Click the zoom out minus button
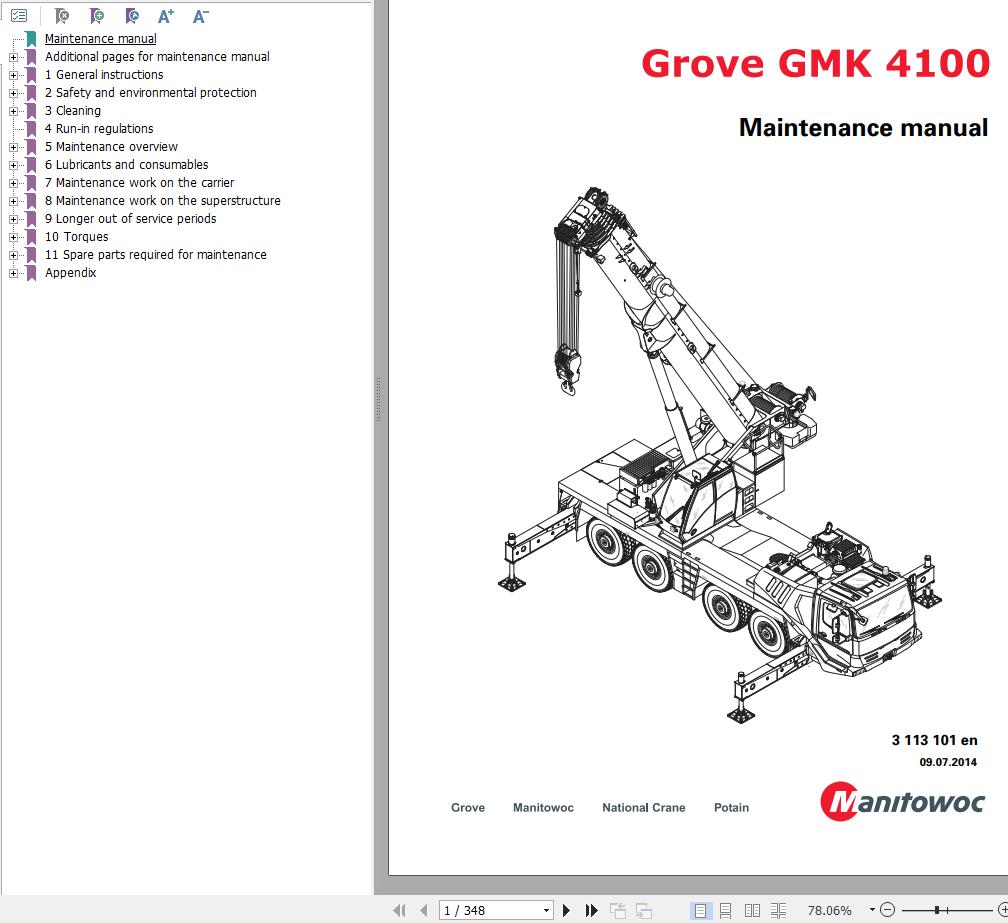 click(x=887, y=910)
